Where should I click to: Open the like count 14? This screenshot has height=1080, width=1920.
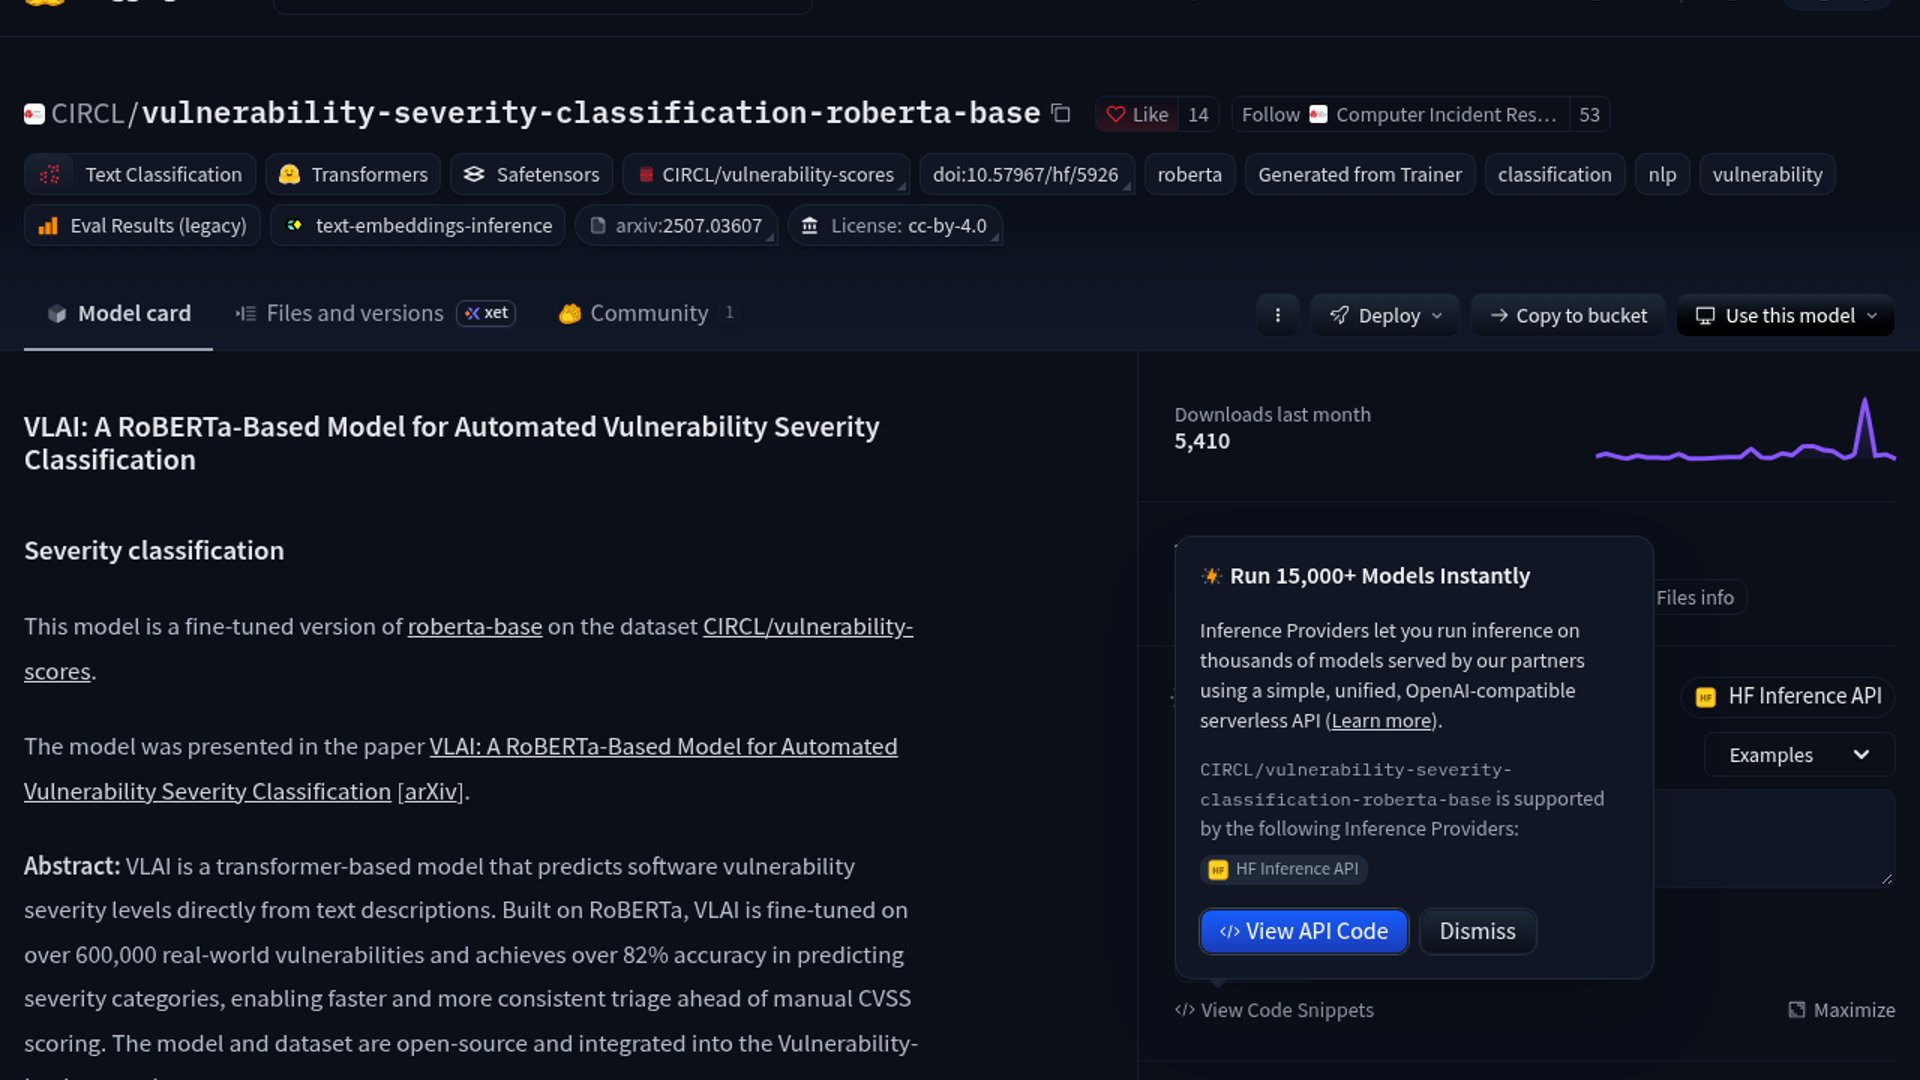tap(1198, 115)
